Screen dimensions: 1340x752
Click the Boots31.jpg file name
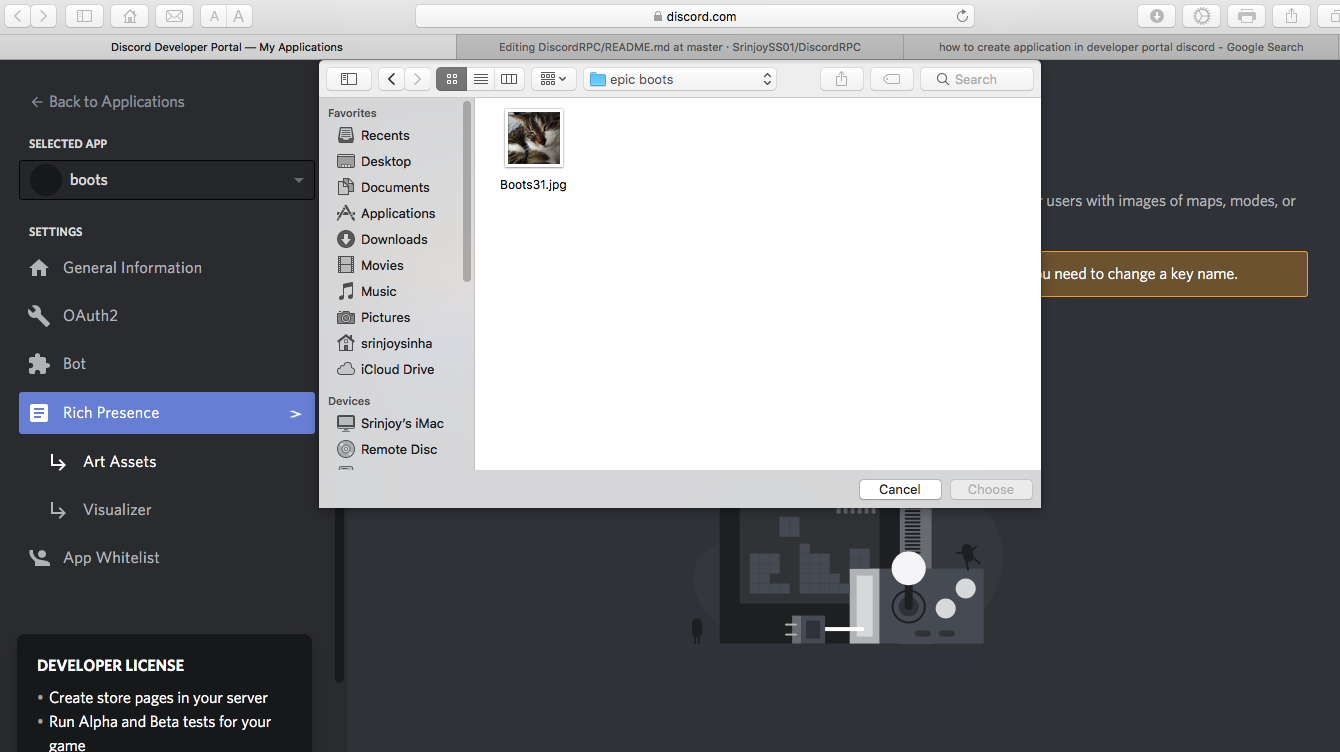(x=533, y=185)
